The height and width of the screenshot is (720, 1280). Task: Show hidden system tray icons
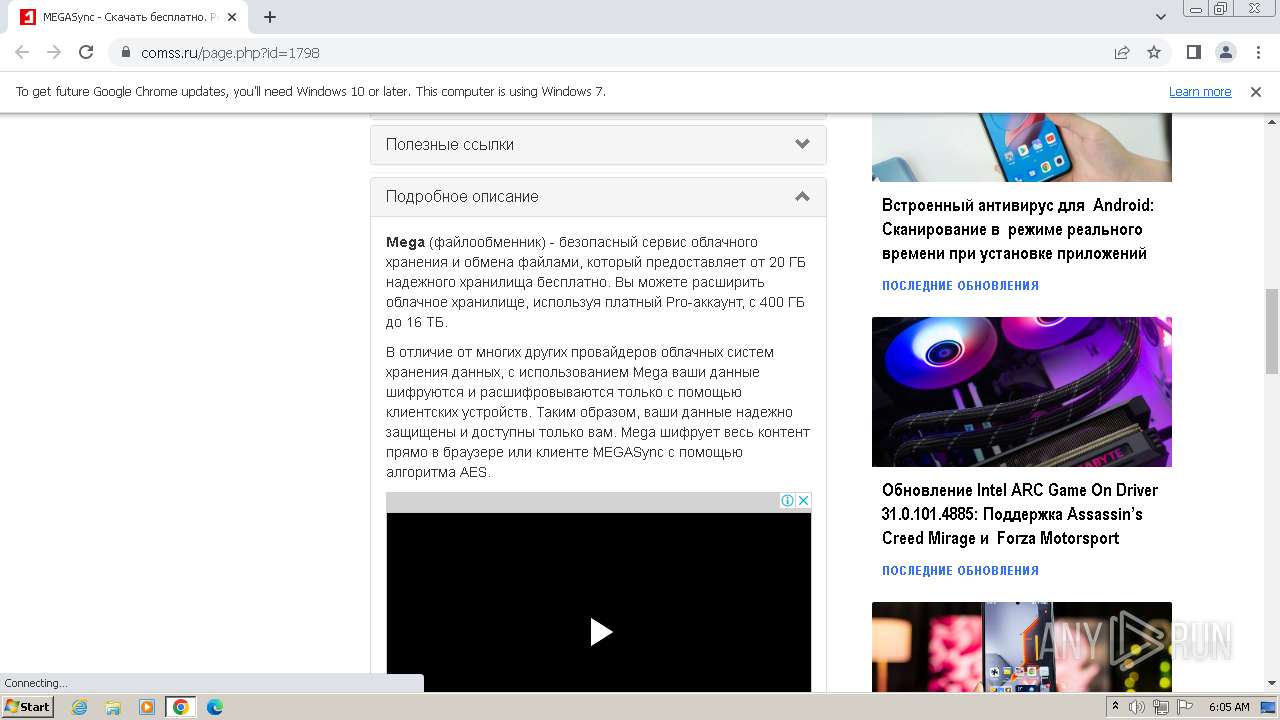pos(1115,707)
